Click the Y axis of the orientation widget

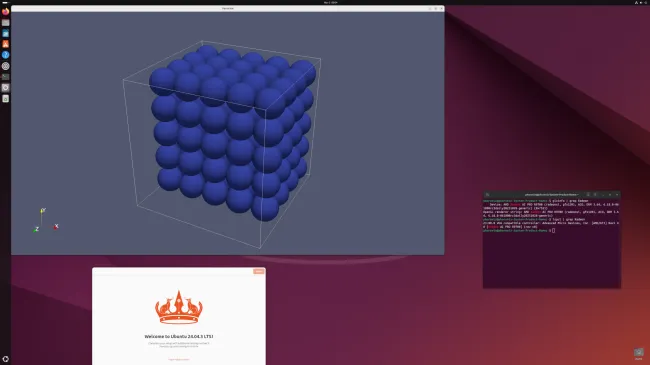point(42,211)
